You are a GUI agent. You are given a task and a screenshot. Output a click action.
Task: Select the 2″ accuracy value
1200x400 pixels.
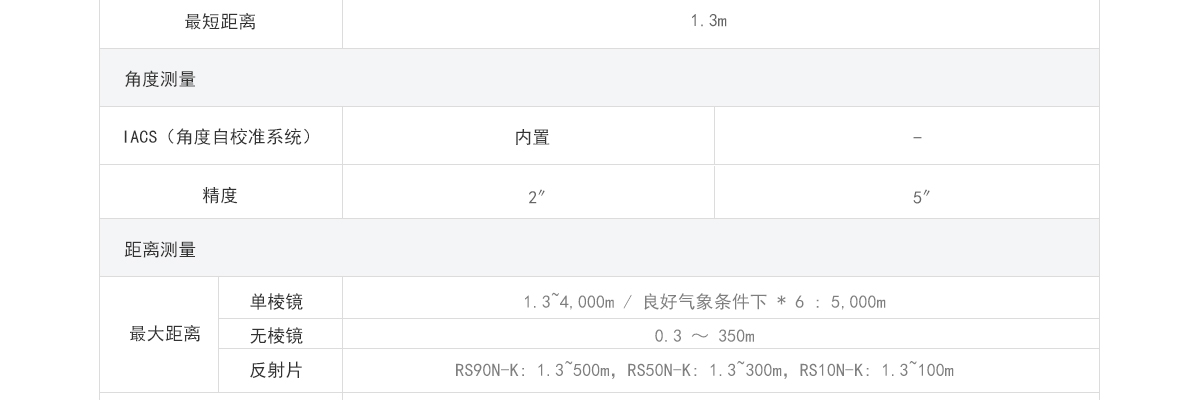coord(536,197)
